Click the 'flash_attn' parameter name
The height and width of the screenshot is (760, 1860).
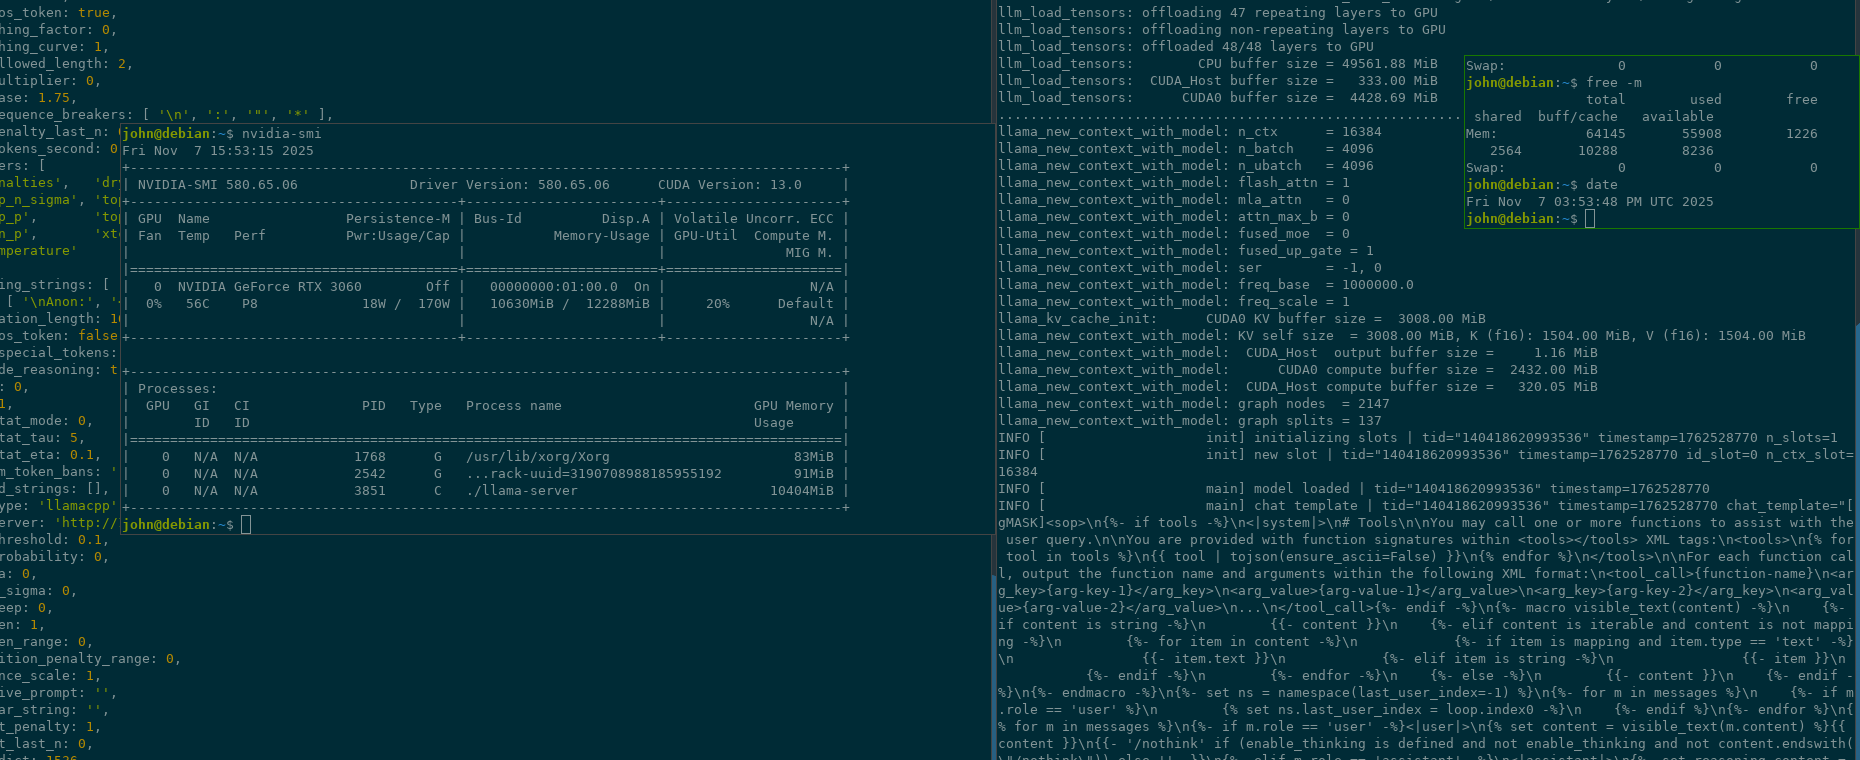pyautogui.click(x=1278, y=183)
